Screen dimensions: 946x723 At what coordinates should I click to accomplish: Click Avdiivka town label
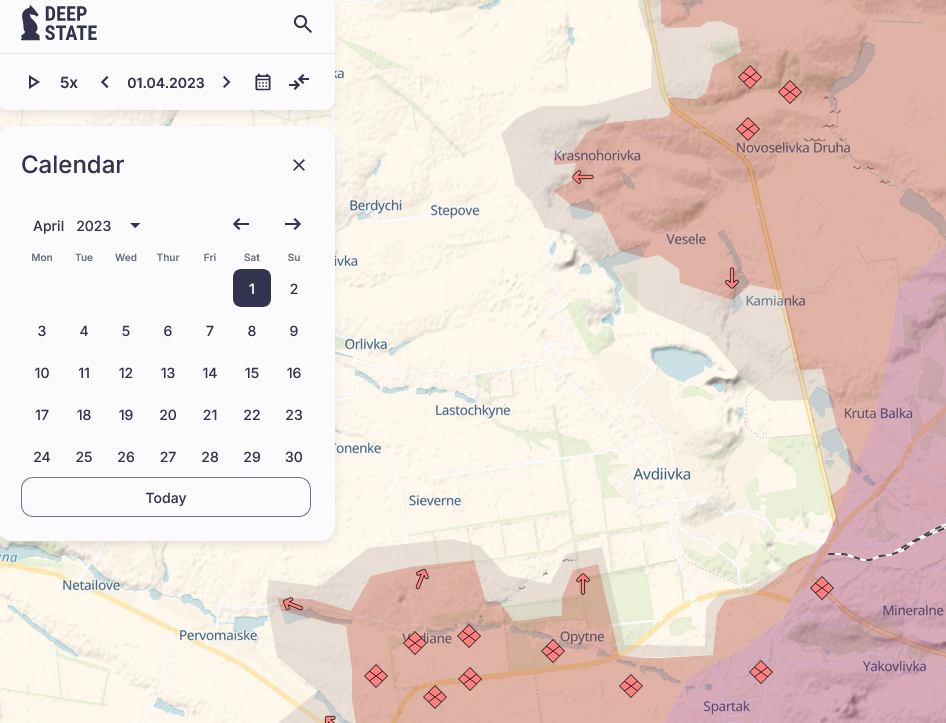pos(662,474)
